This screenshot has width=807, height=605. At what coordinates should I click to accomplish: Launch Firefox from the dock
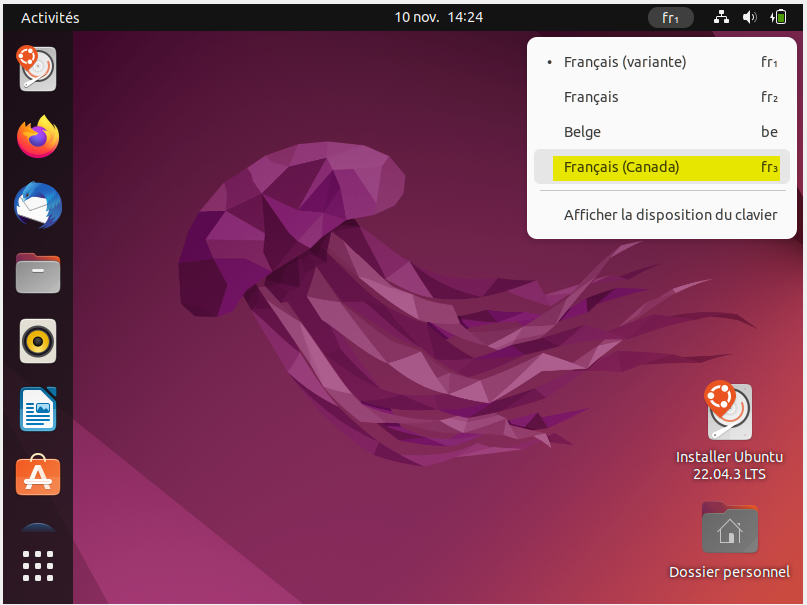pyautogui.click(x=38, y=137)
